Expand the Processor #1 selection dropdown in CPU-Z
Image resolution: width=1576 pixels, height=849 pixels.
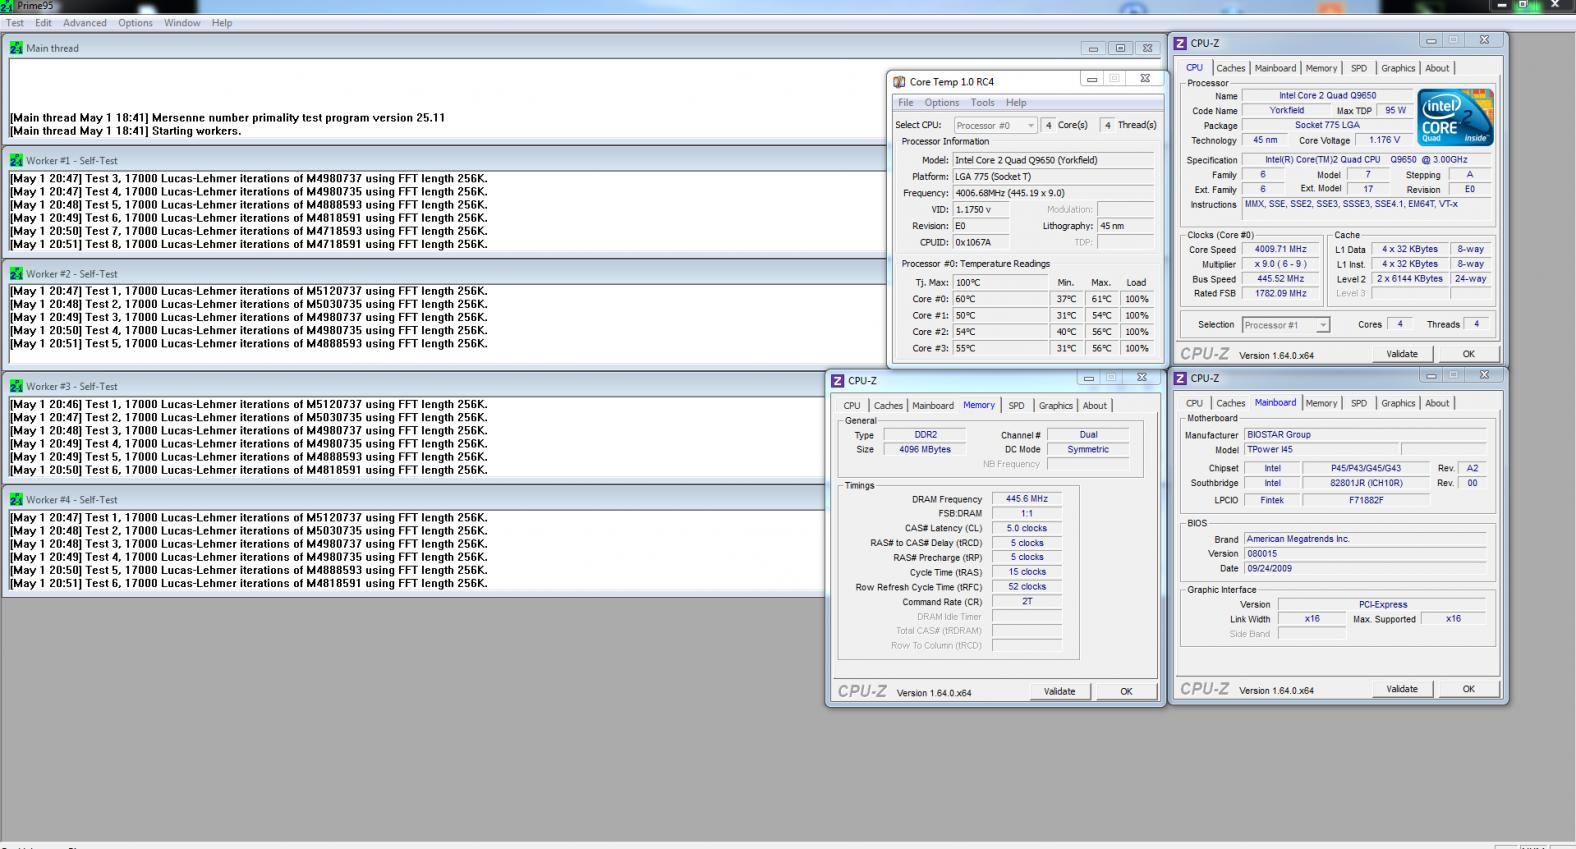click(x=1323, y=325)
